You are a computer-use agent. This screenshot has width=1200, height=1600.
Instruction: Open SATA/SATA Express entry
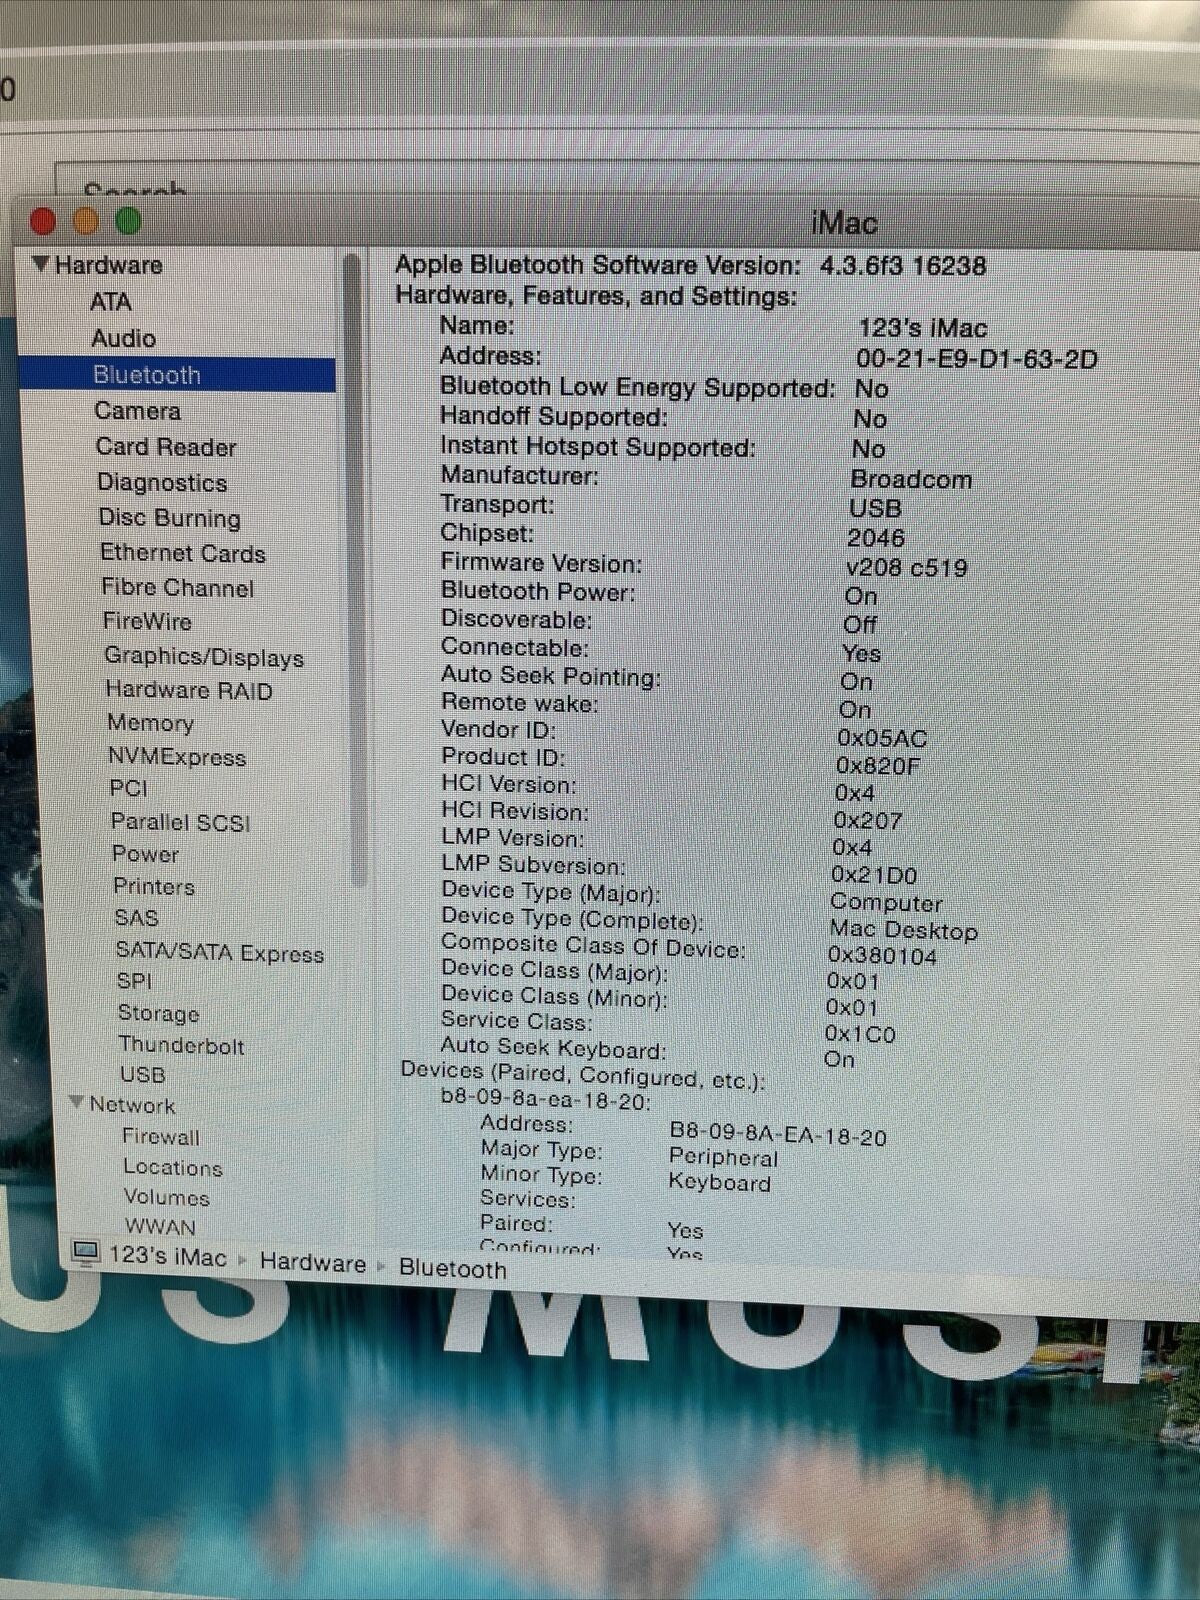219,952
